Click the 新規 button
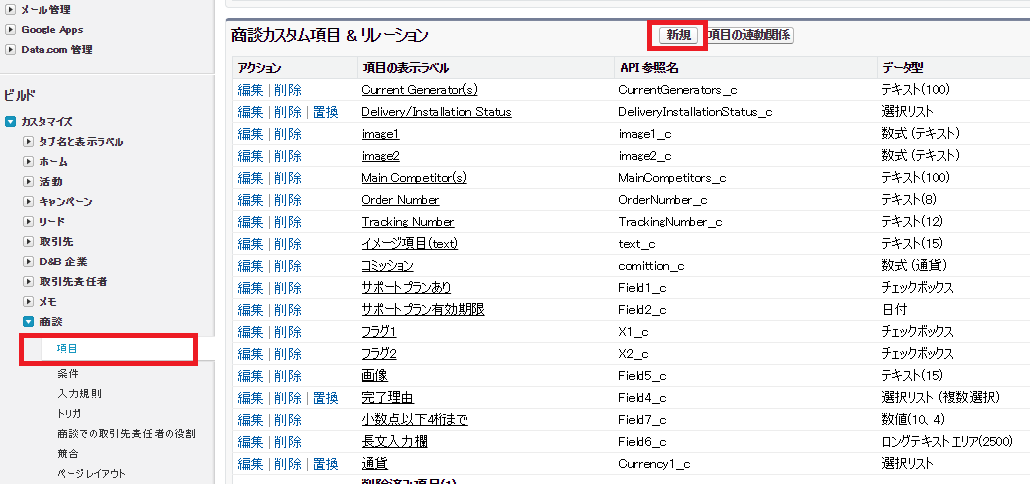This screenshot has width=1030, height=484. [x=678, y=35]
